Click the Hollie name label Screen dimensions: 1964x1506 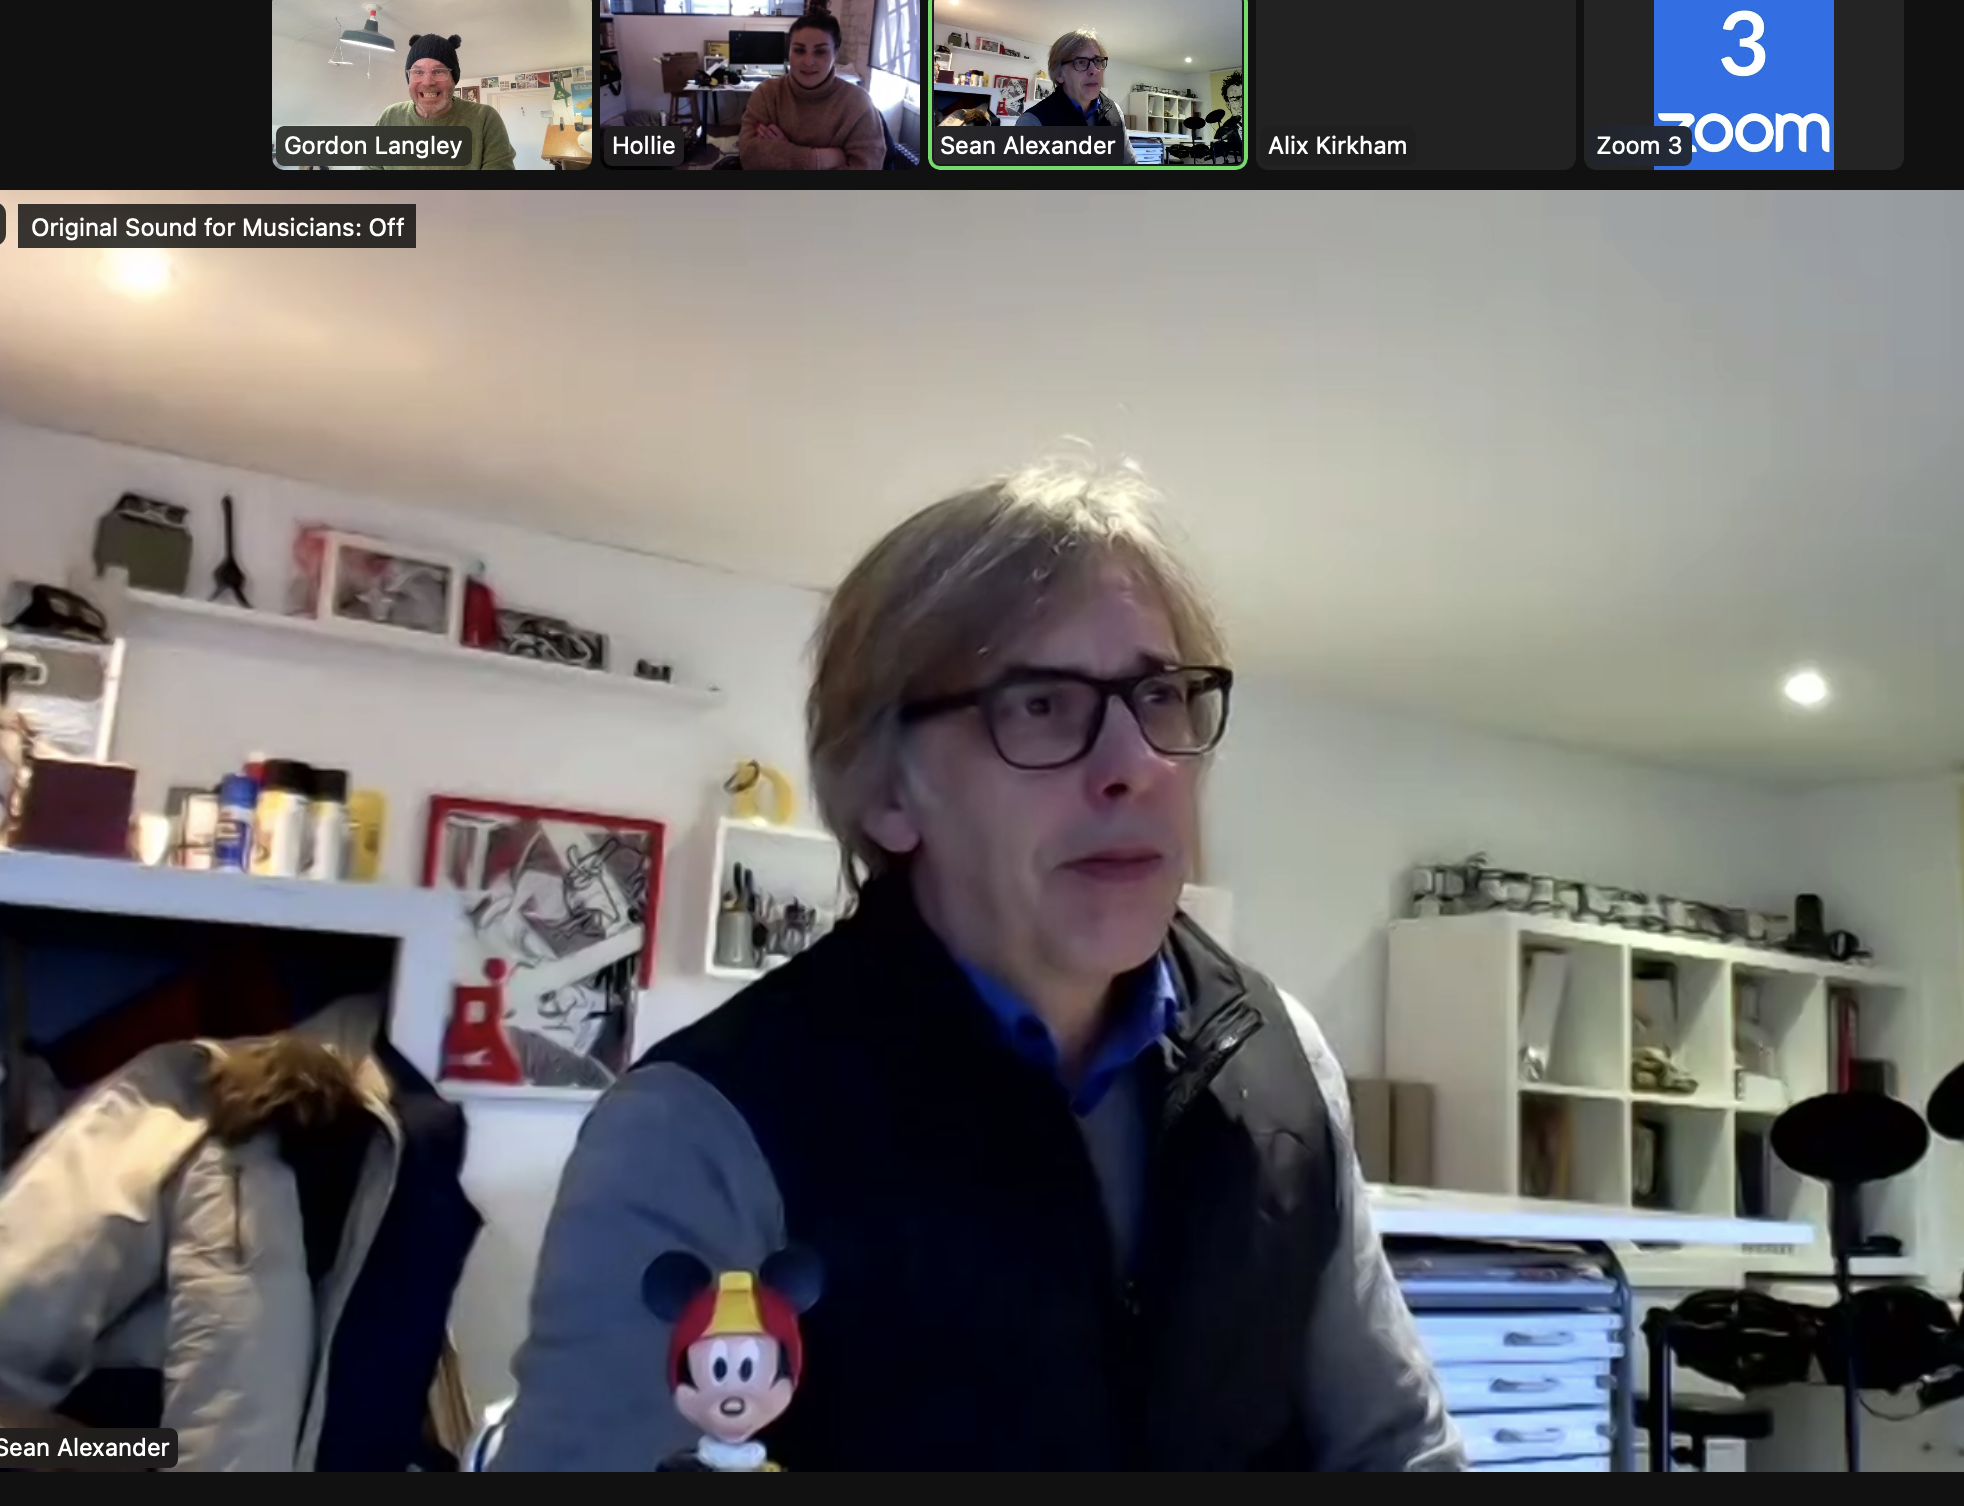[x=643, y=146]
